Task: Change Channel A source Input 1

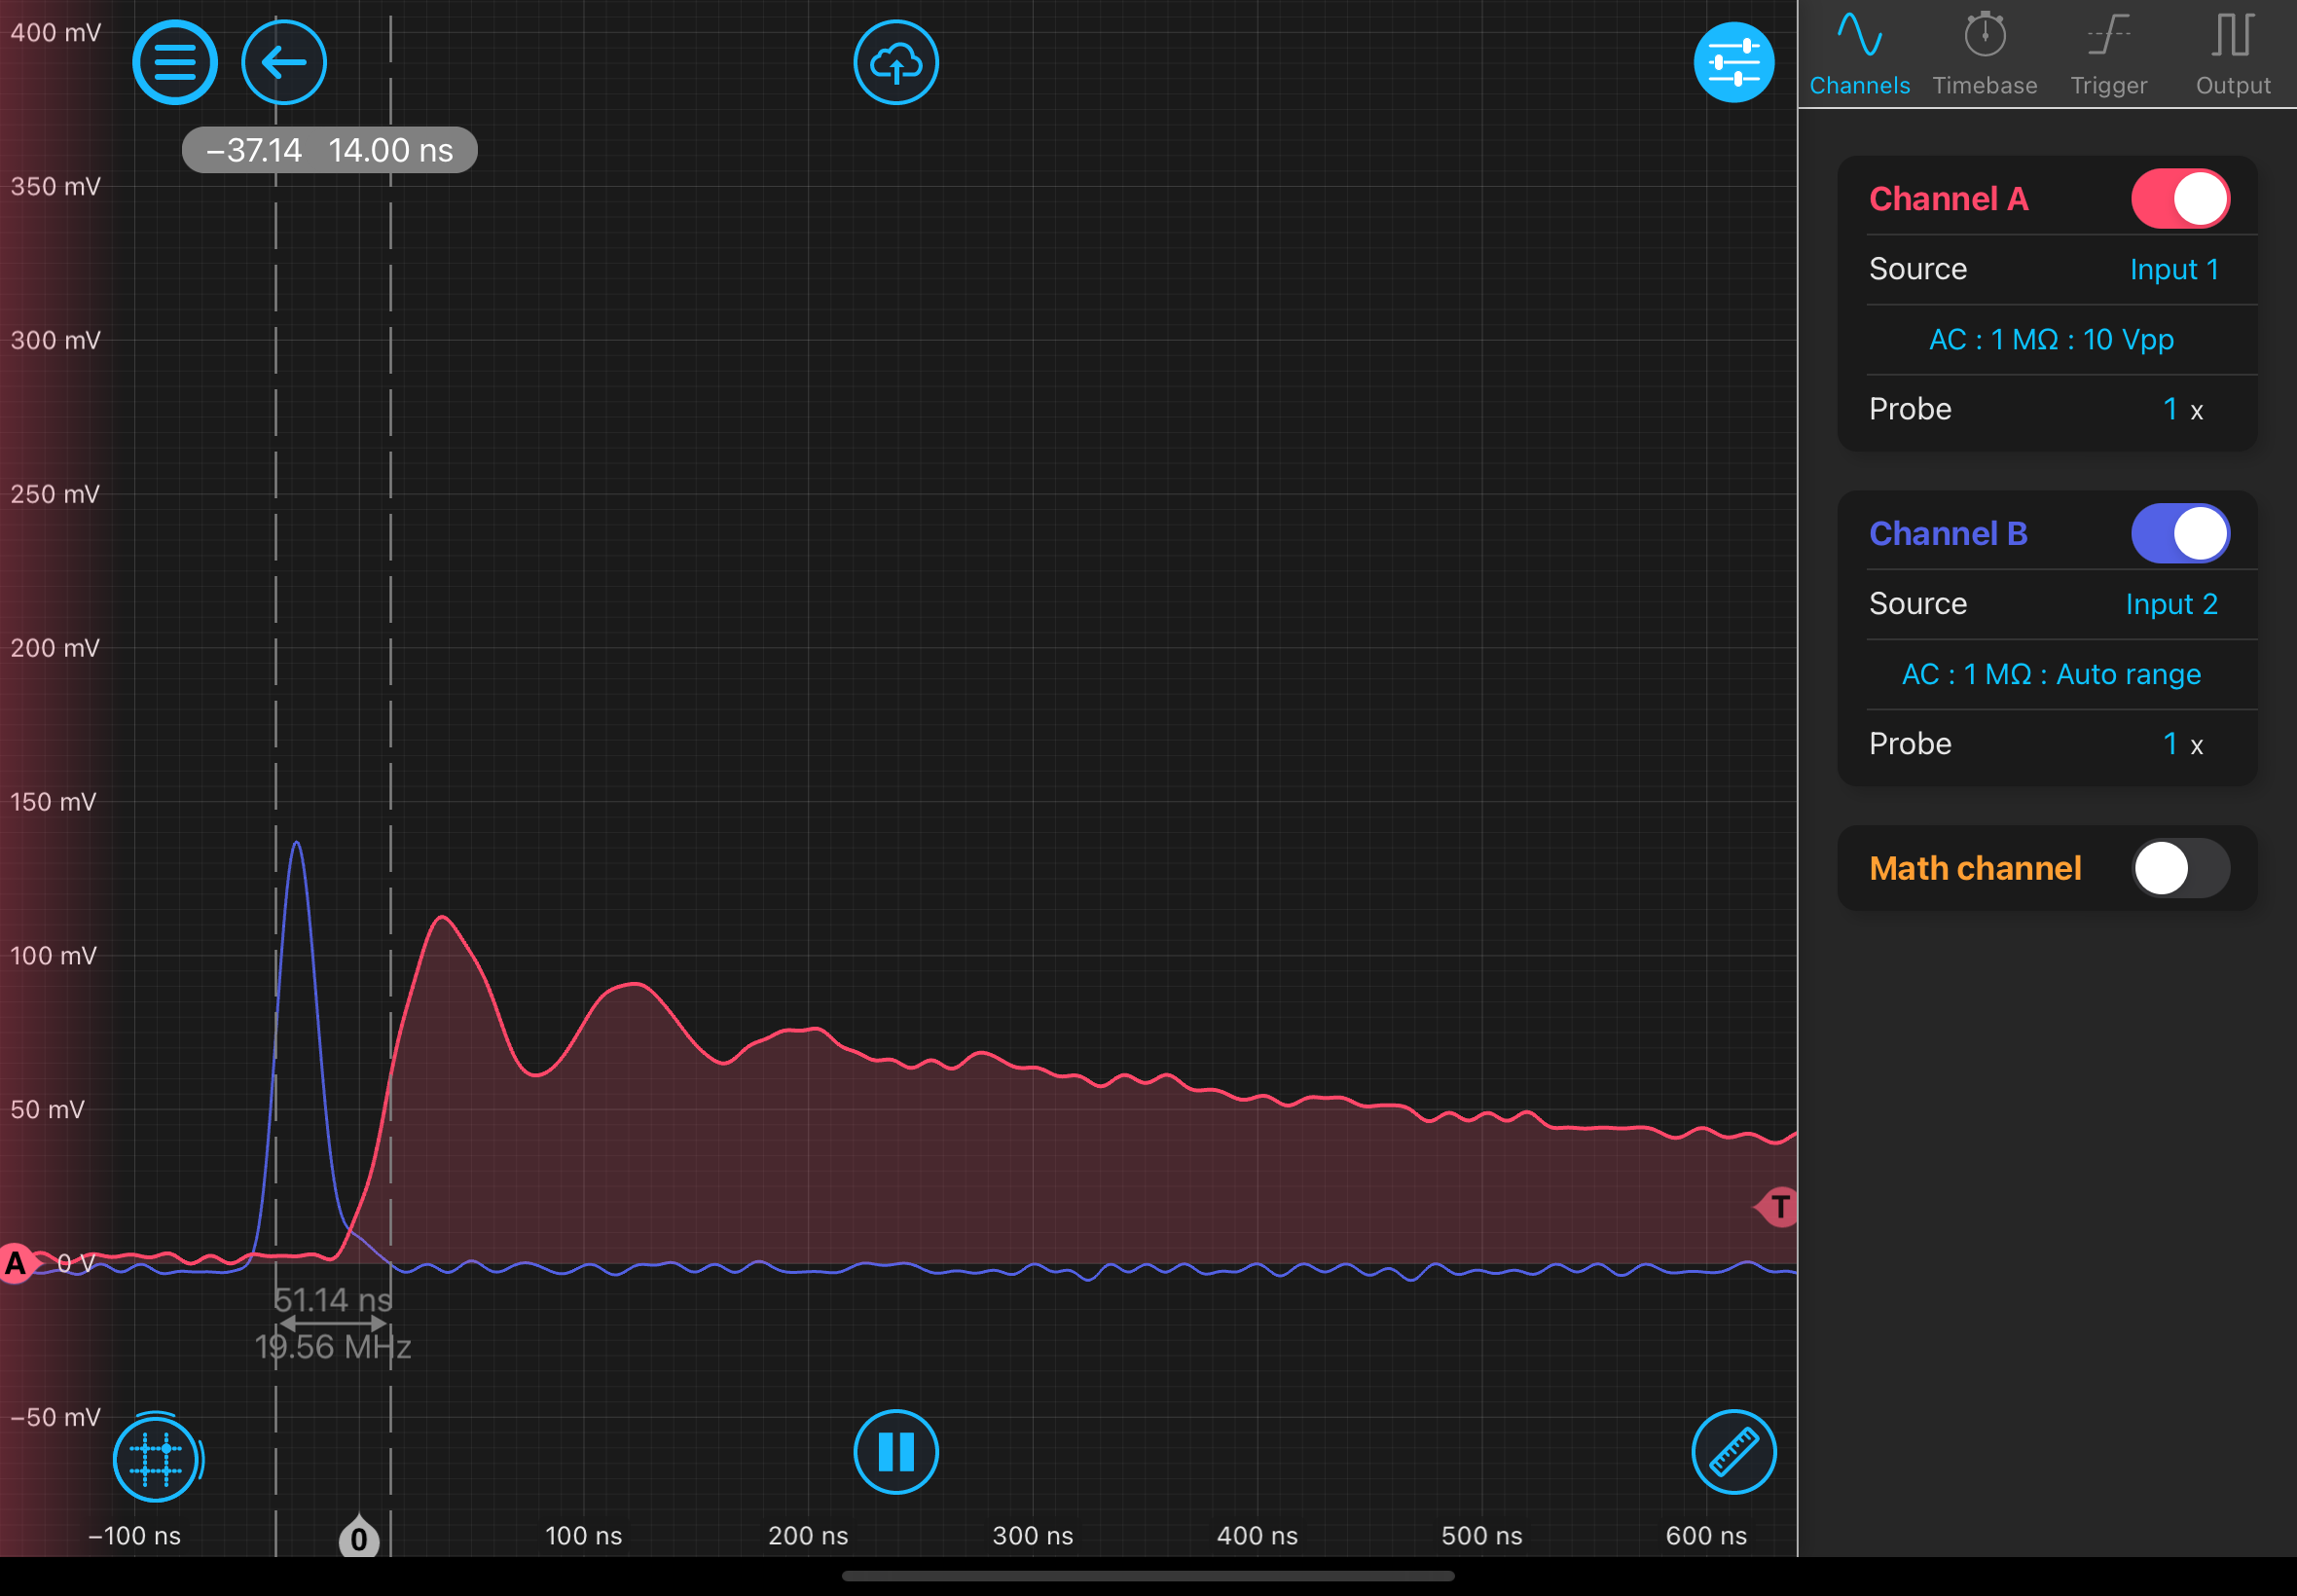Action: click(x=2174, y=269)
